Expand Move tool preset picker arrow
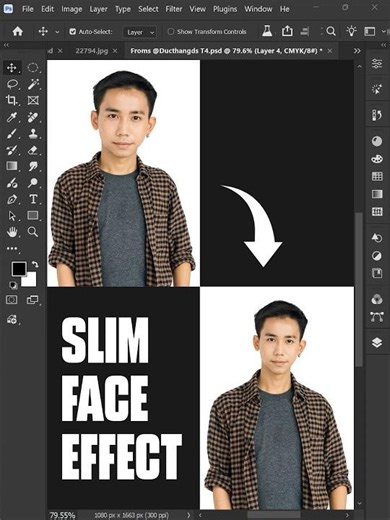This screenshot has height=520, width=390. [x=57, y=32]
